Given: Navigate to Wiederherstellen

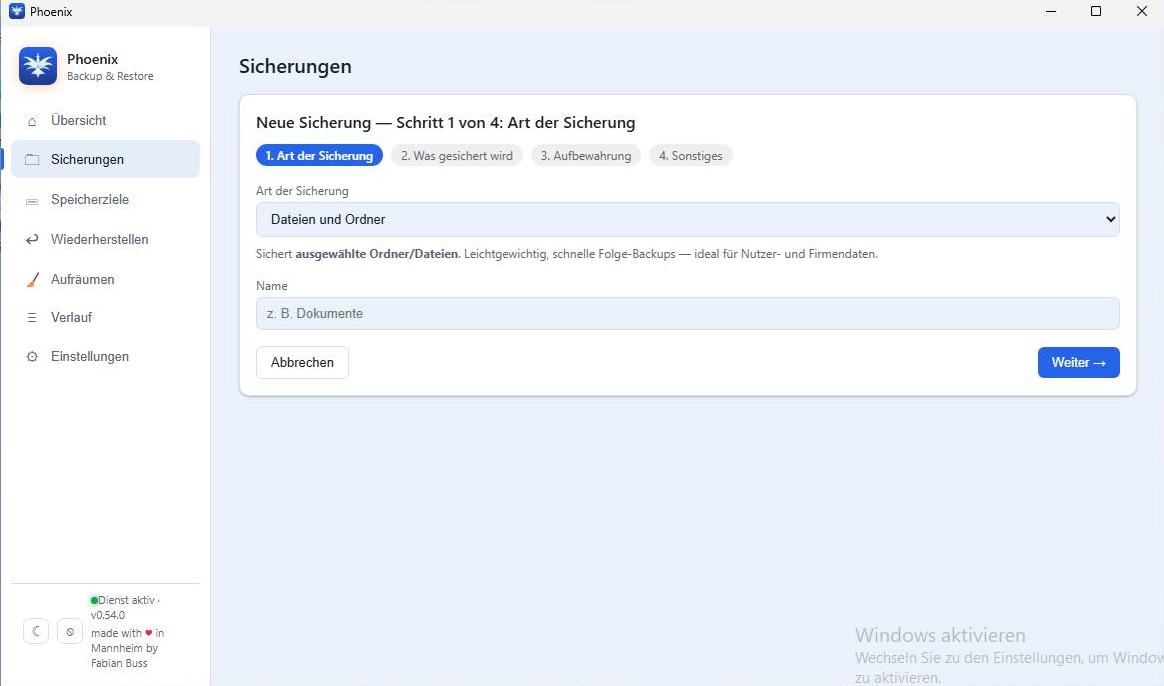Looking at the screenshot, I should coord(105,239).
